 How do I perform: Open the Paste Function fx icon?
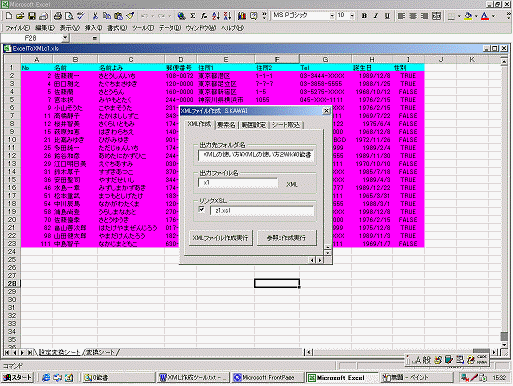(204, 16)
